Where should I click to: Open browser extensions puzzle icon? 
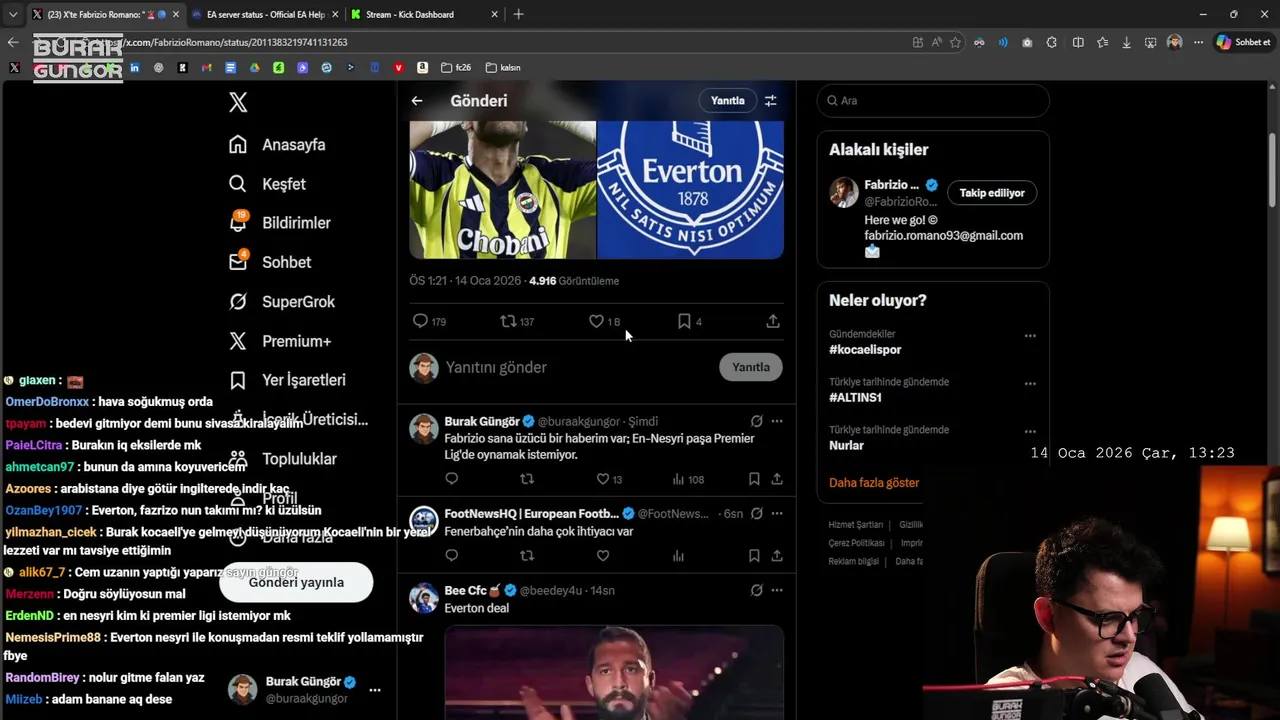1052,42
